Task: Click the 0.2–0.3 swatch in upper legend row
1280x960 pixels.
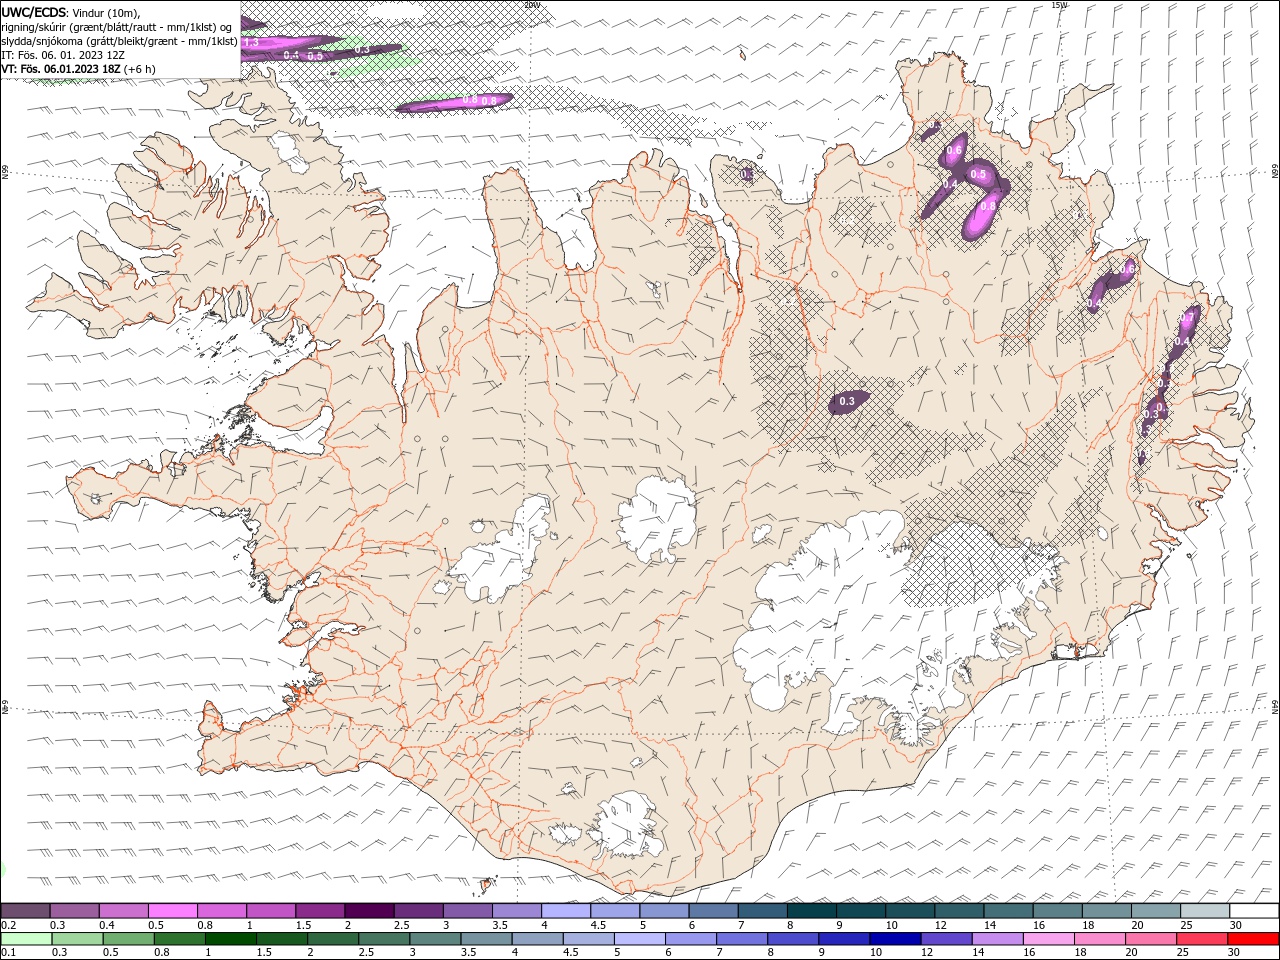Action: (25, 910)
